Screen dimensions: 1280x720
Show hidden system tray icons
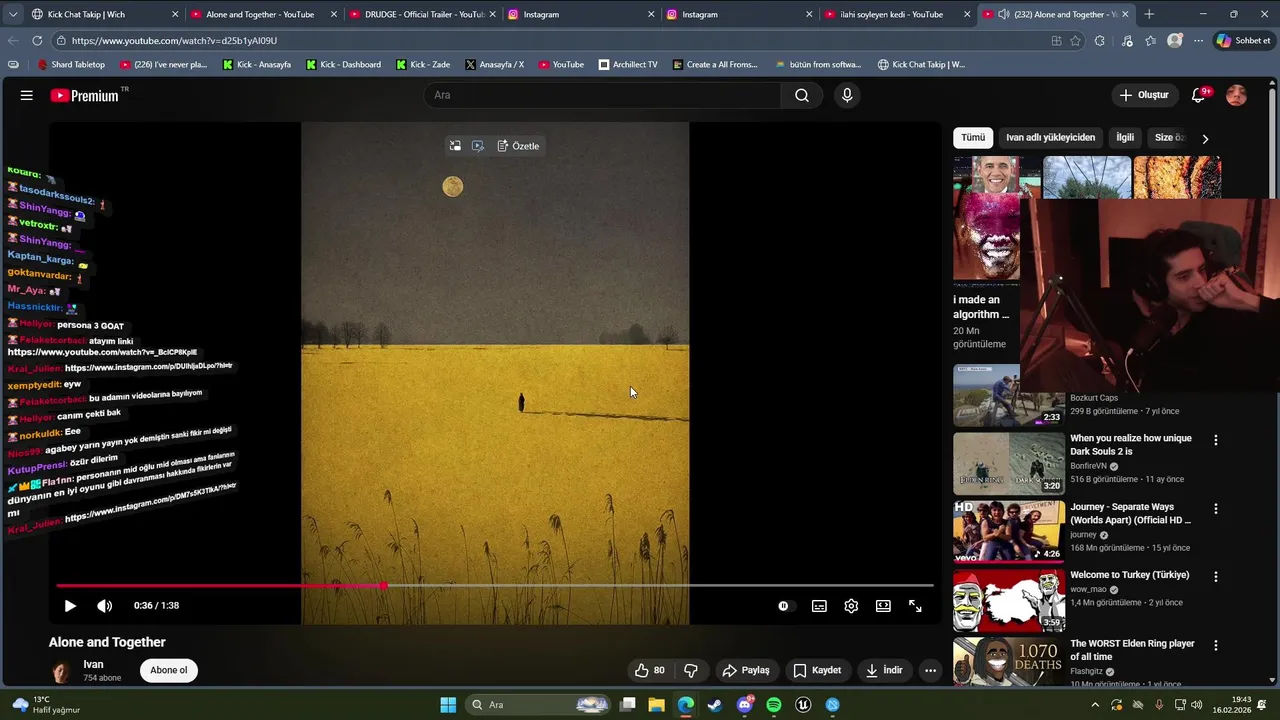click(1095, 705)
